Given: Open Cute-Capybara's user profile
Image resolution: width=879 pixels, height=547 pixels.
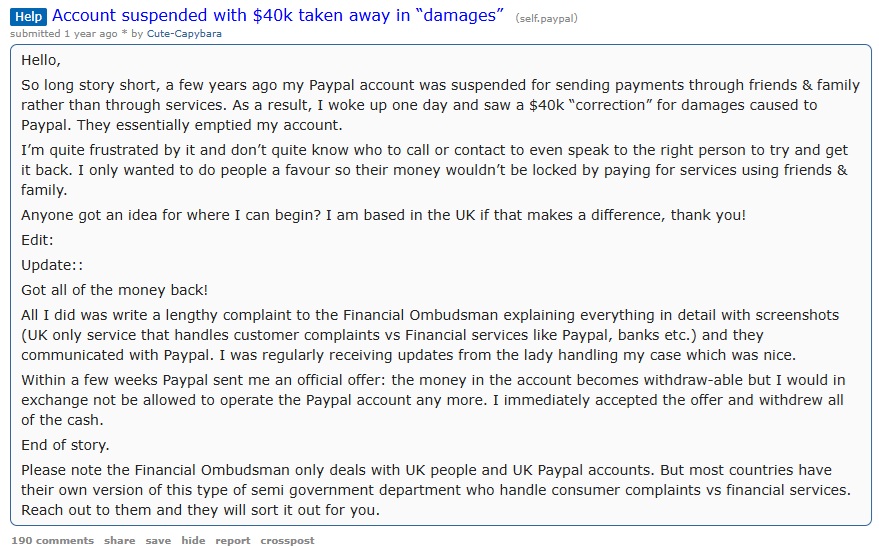Looking at the screenshot, I should click(x=184, y=34).
